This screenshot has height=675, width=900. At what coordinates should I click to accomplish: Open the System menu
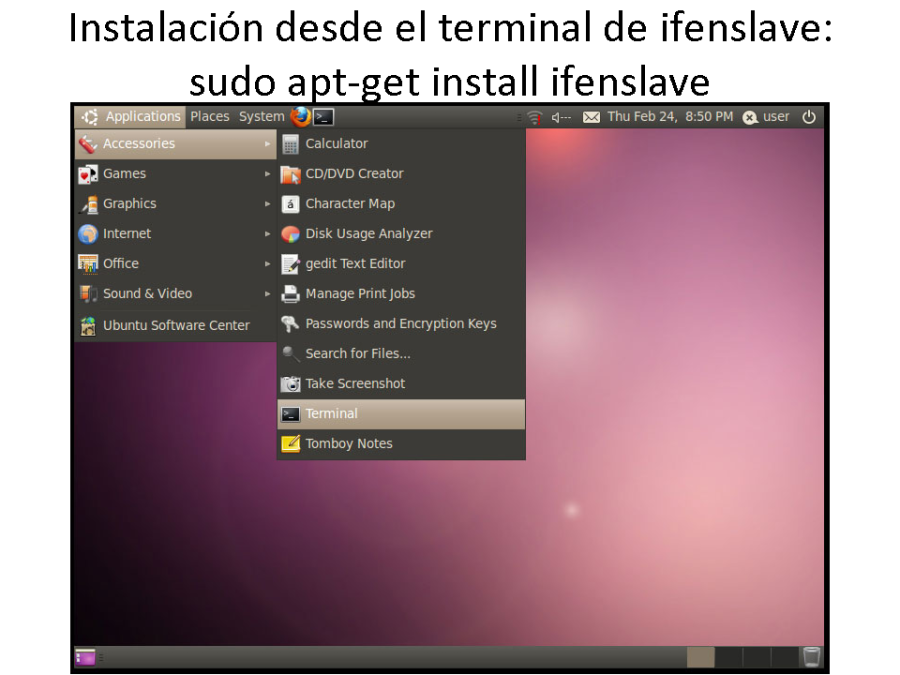[260, 116]
